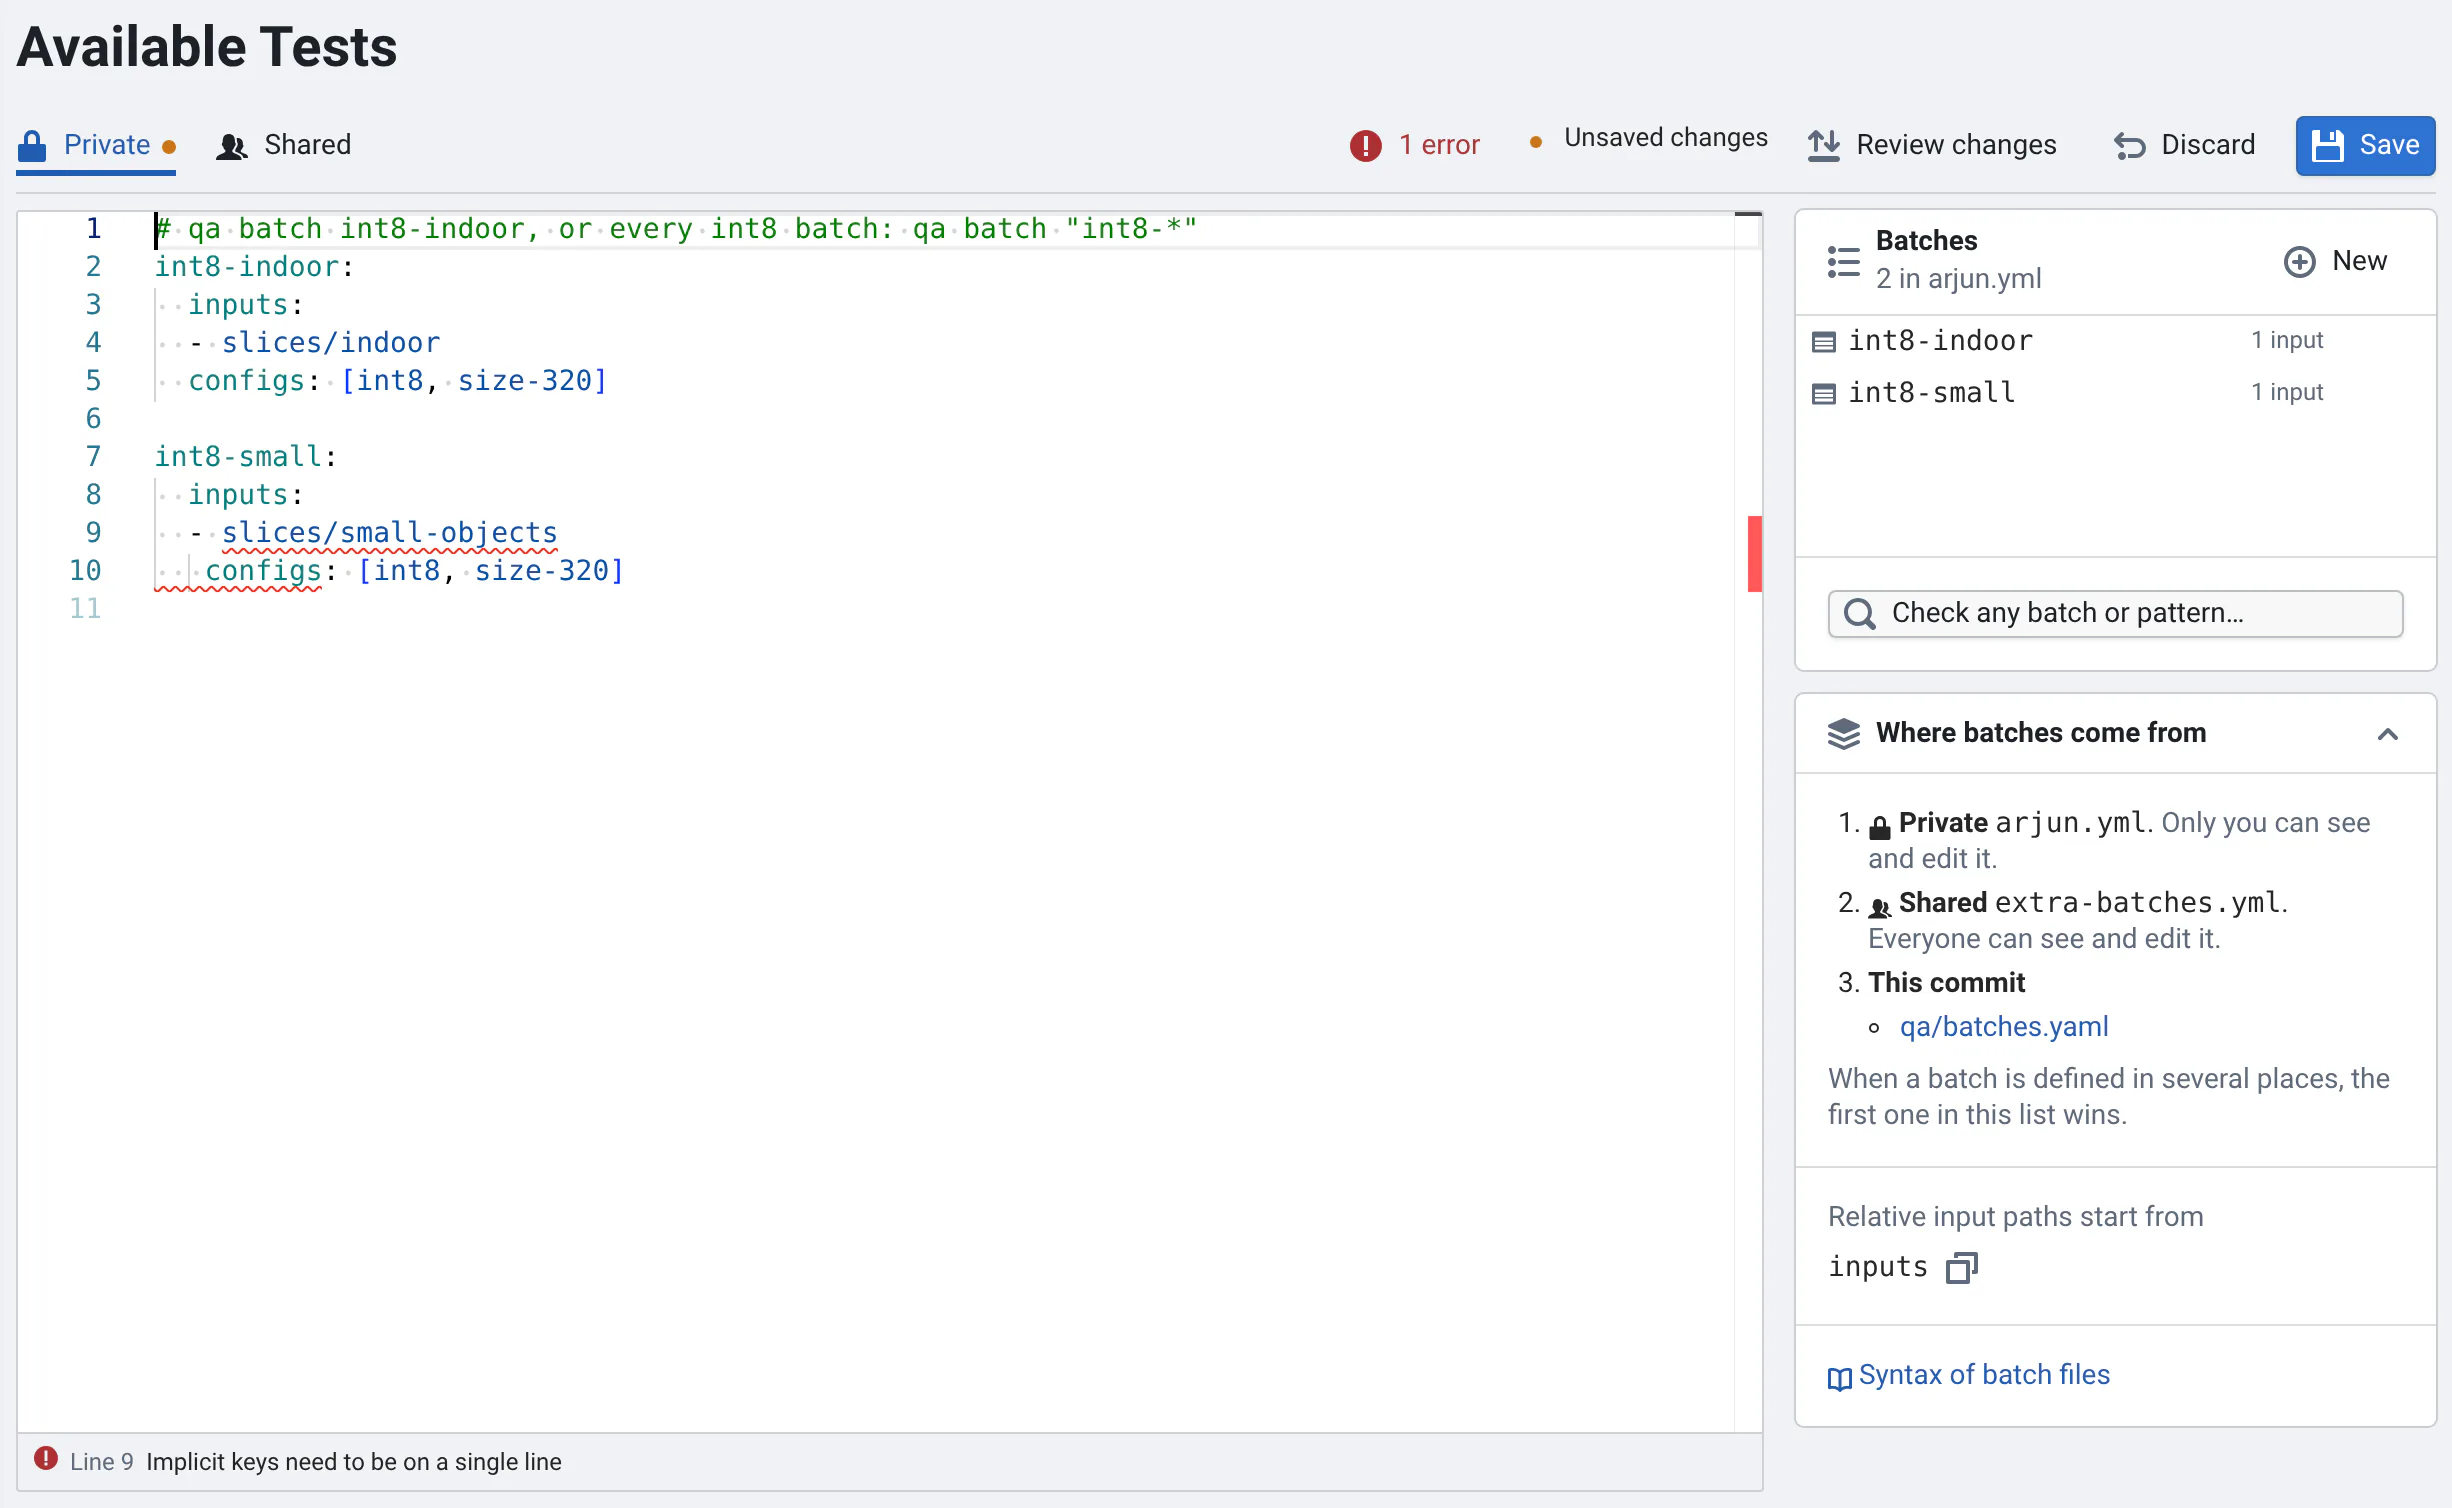Open the Private tab
Viewport: 2452px width, 1508px height.
tap(96, 145)
